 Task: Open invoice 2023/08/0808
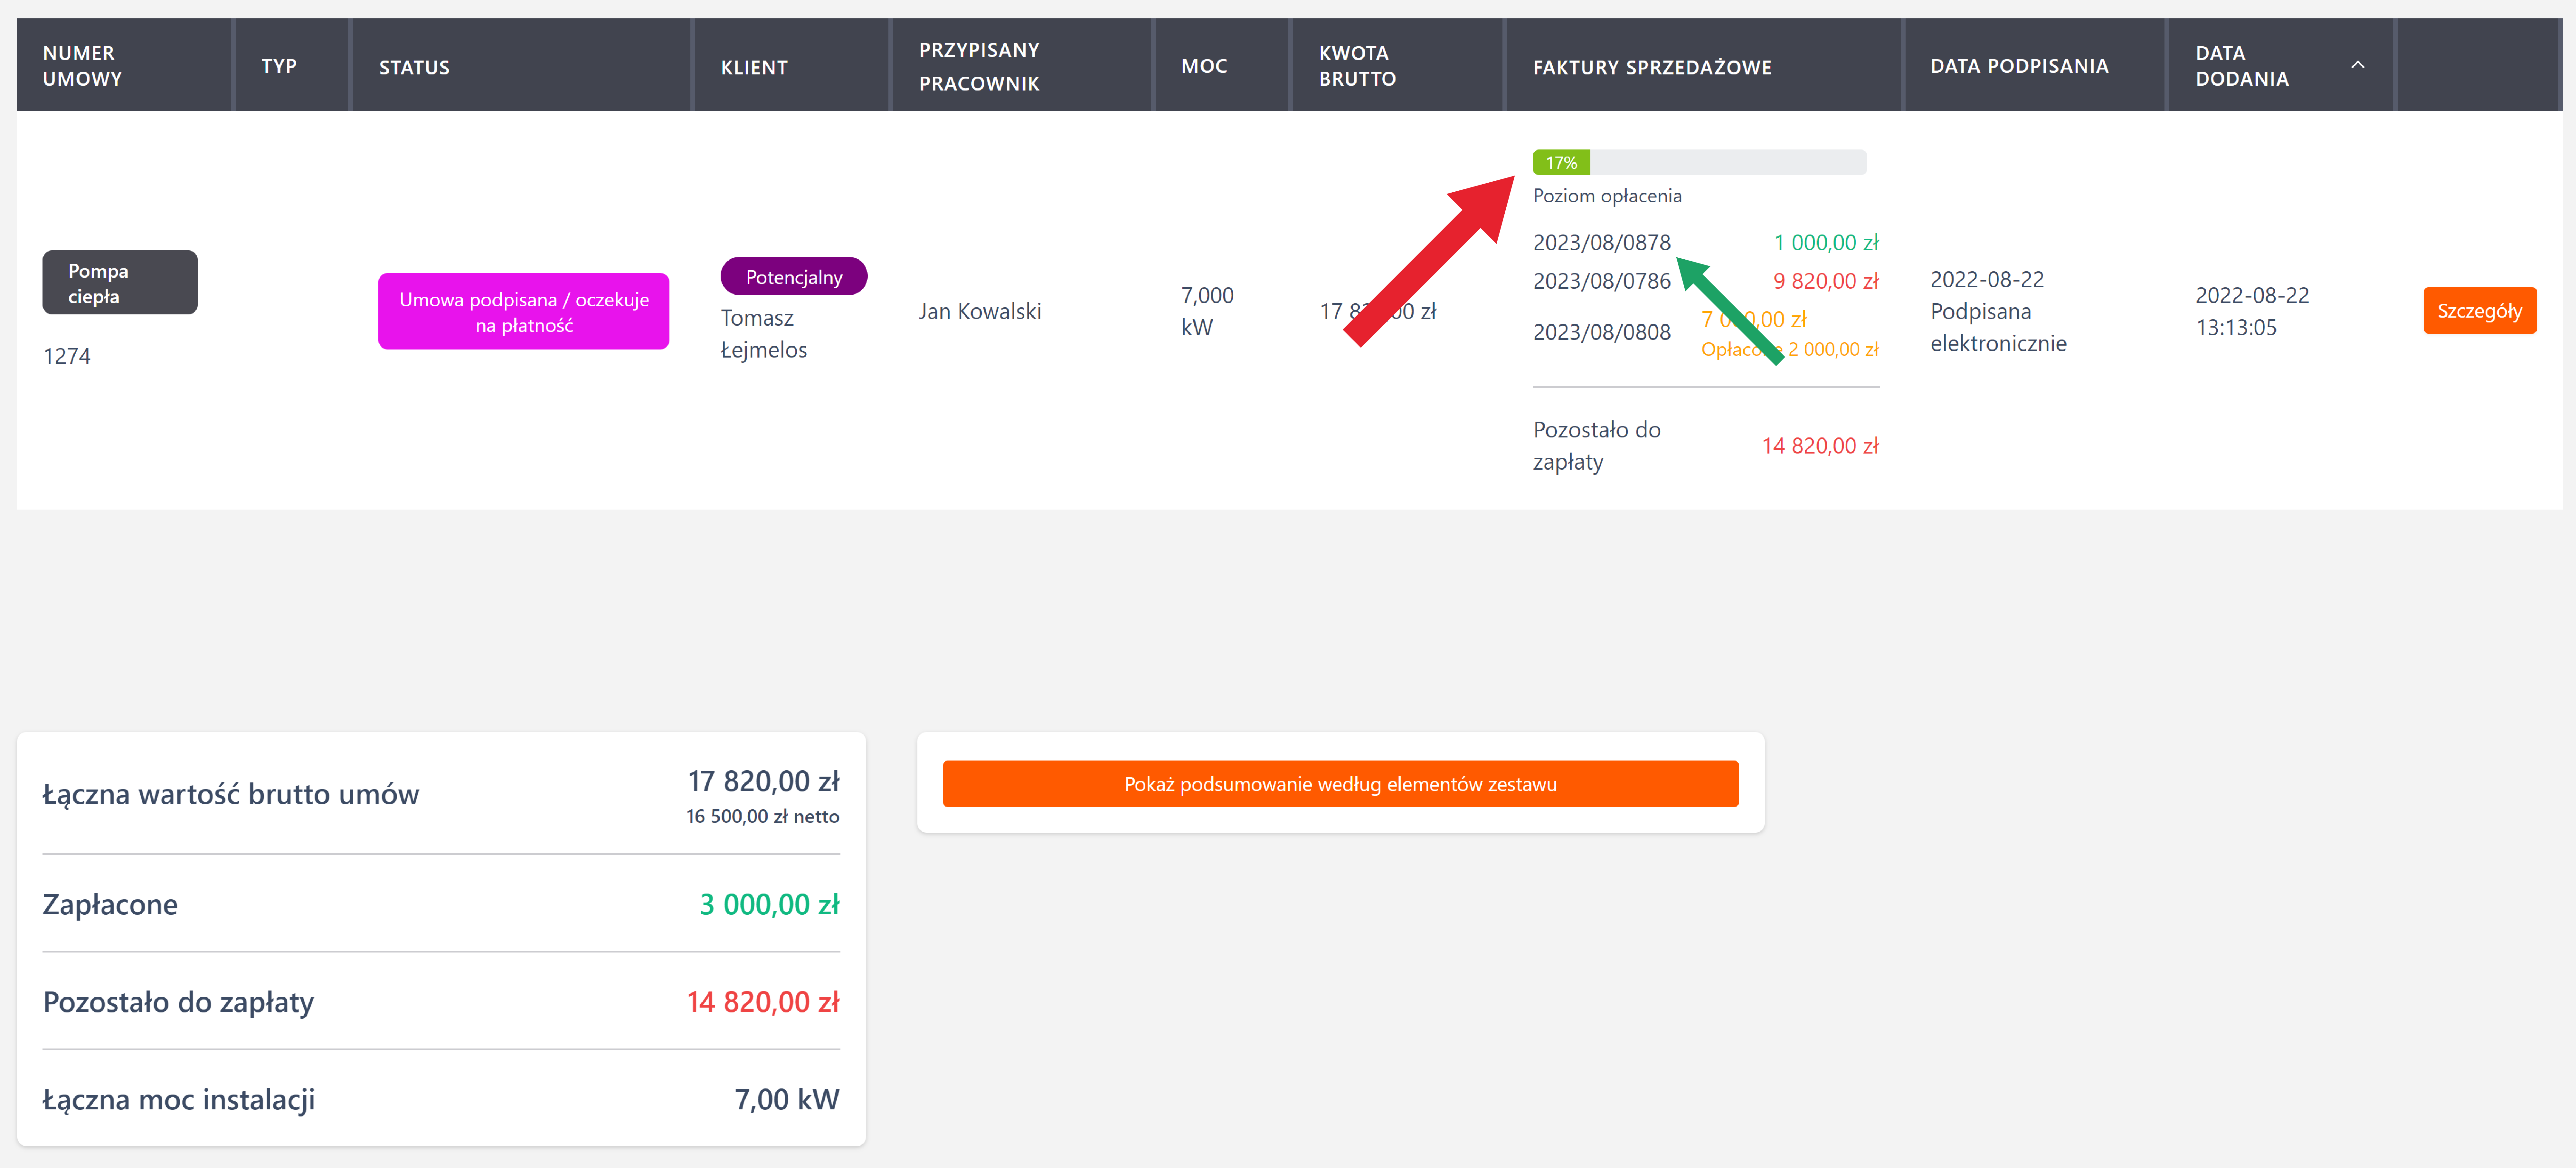pos(1601,332)
